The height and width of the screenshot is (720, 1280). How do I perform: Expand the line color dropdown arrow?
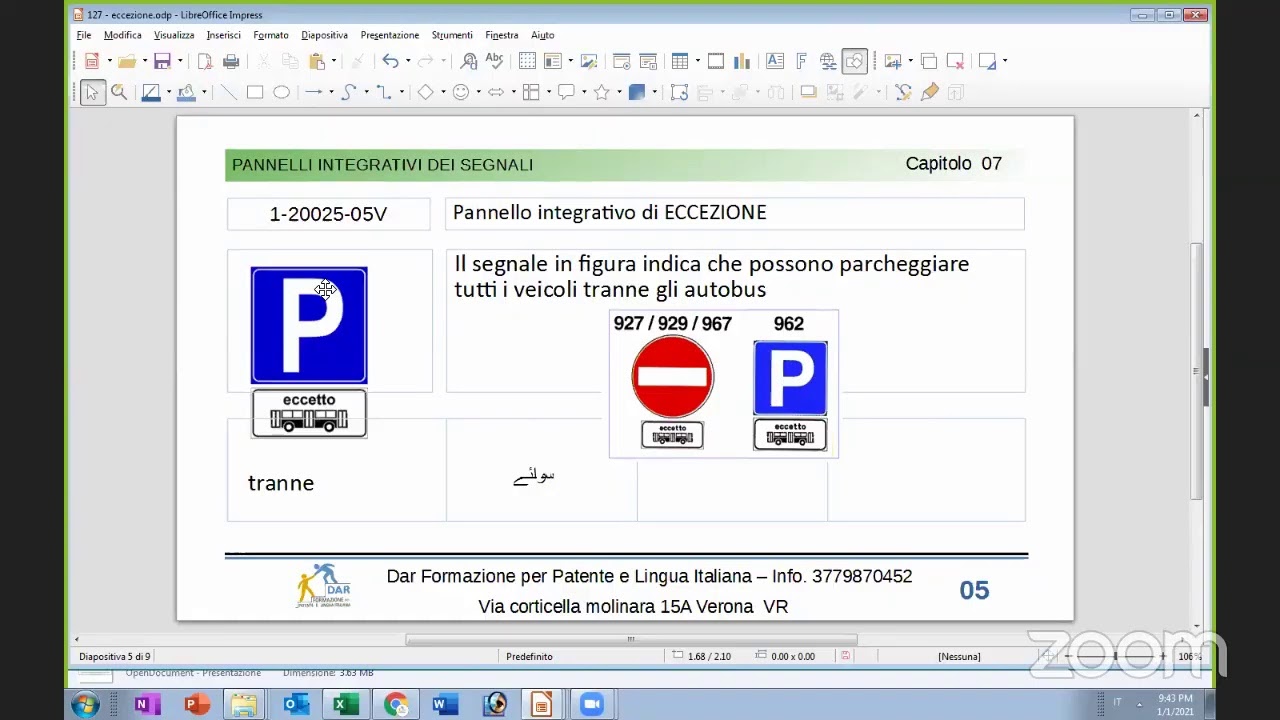click(x=168, y=92)
